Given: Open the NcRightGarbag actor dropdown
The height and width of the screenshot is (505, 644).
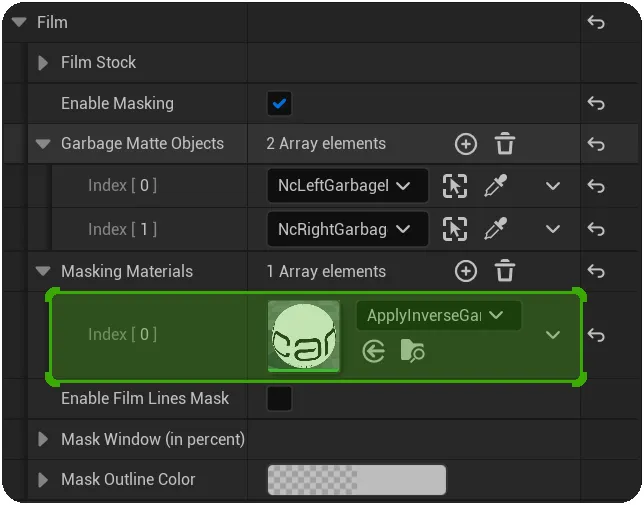Looking at the screenshot, I should [x=347, y=229].
